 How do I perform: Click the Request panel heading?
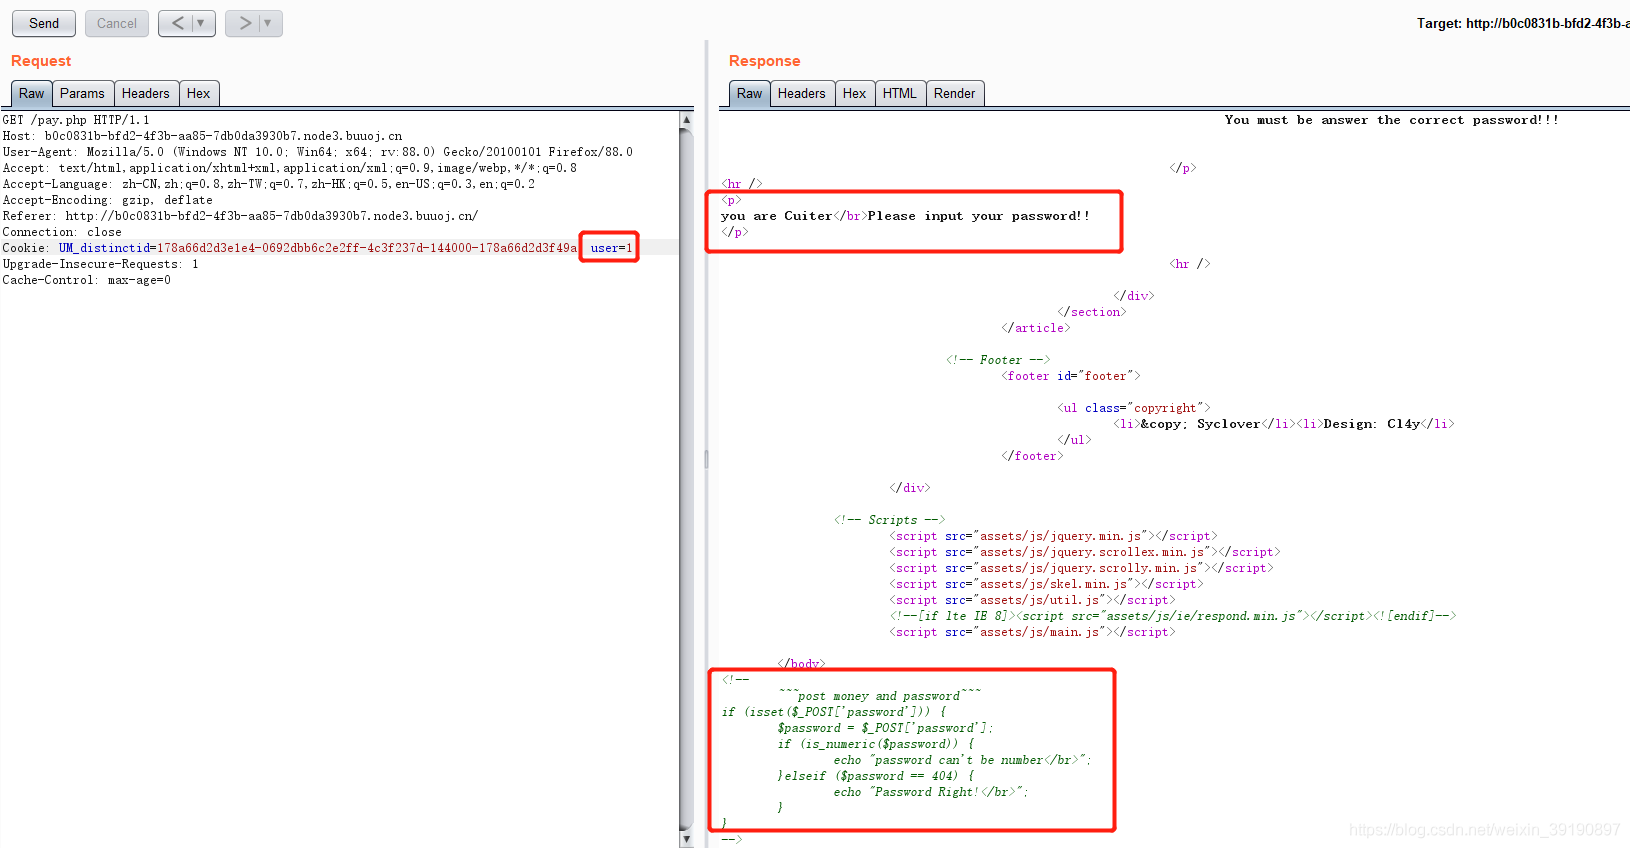pyautogui.click(x=41, y=61)
